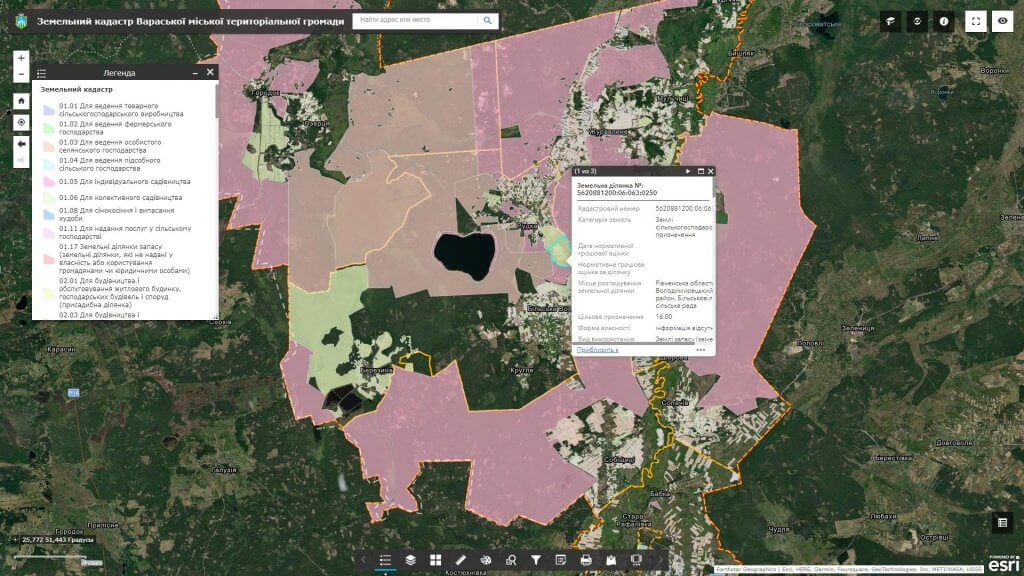Toggle fullscreen map mode

[x=976, y=22]
